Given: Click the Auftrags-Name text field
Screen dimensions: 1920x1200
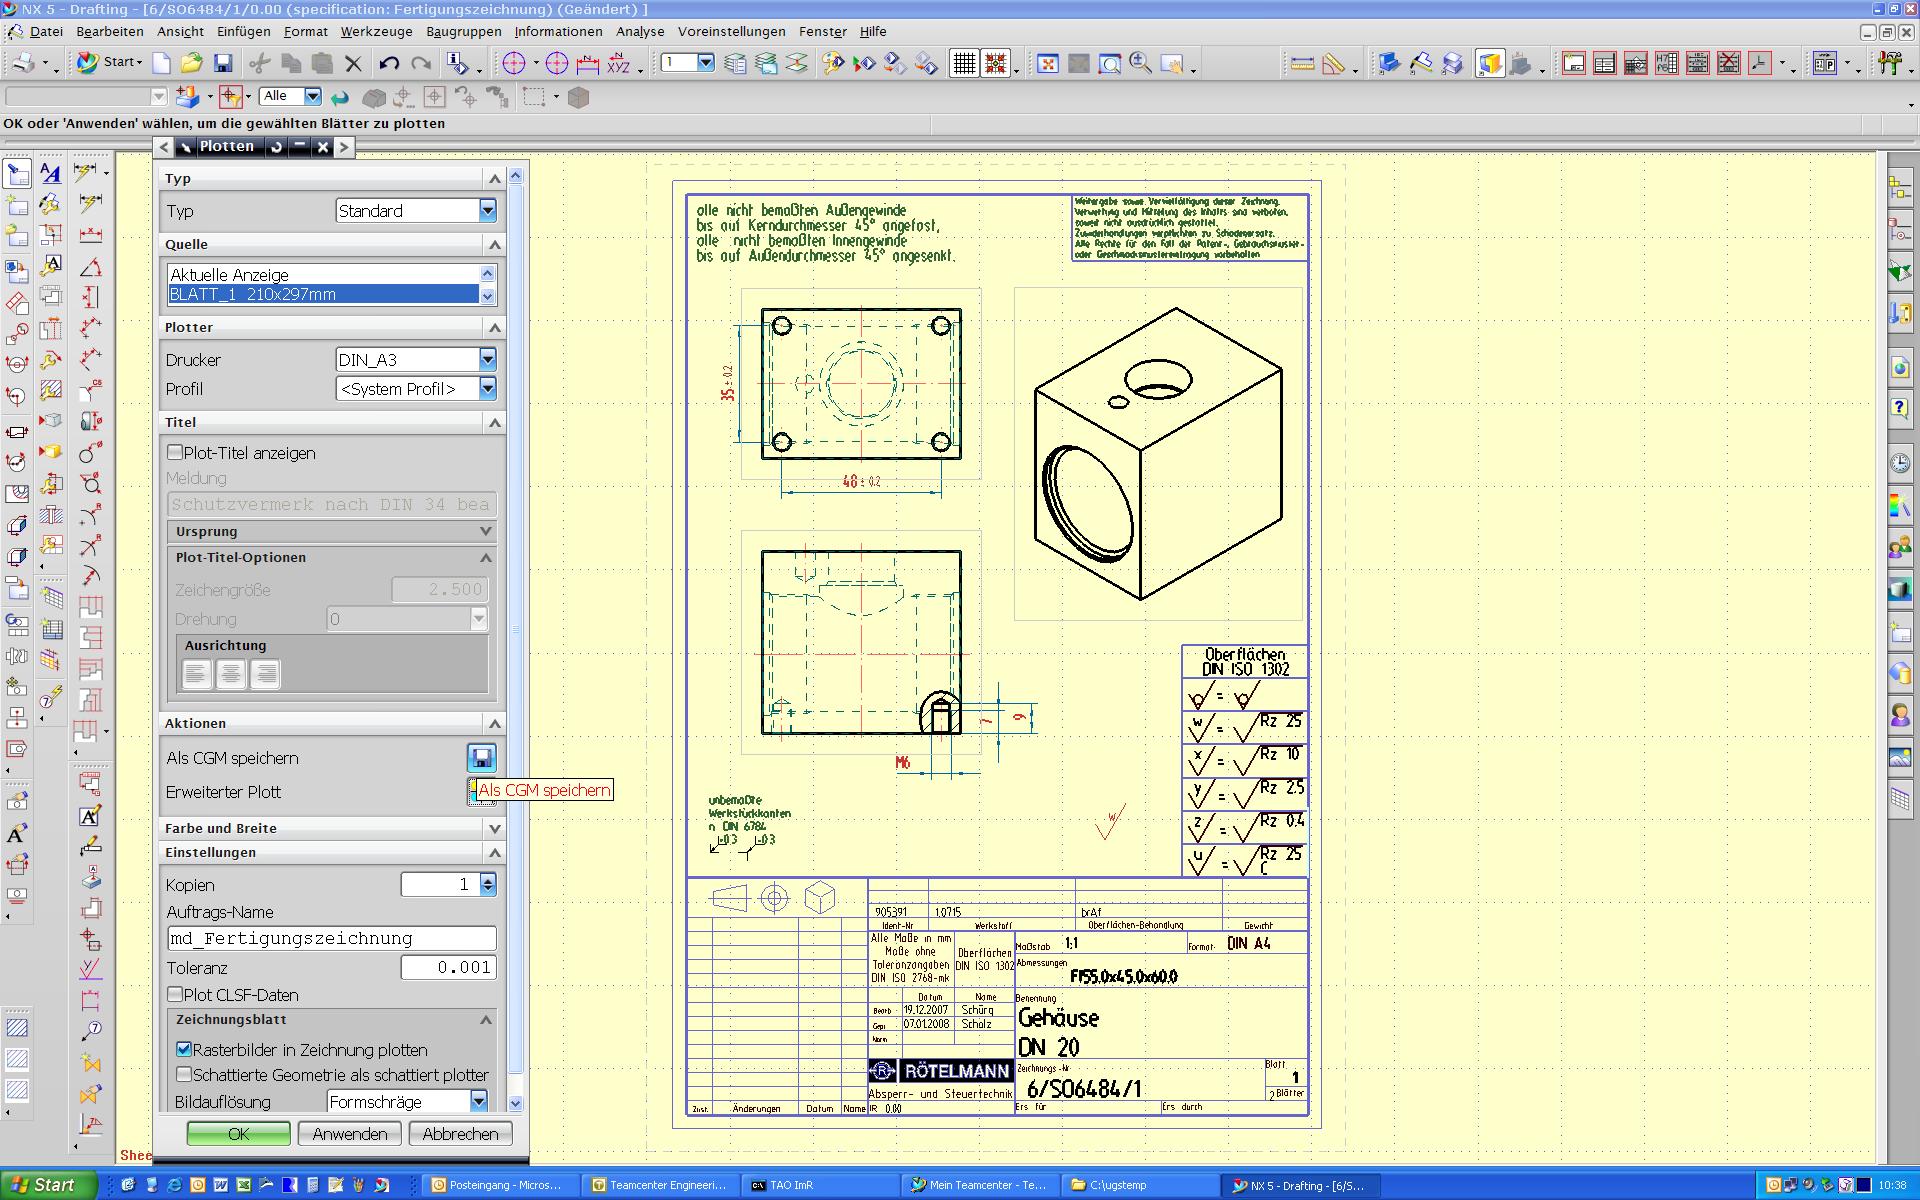Looking at the screenshot, I should point(331,938).
